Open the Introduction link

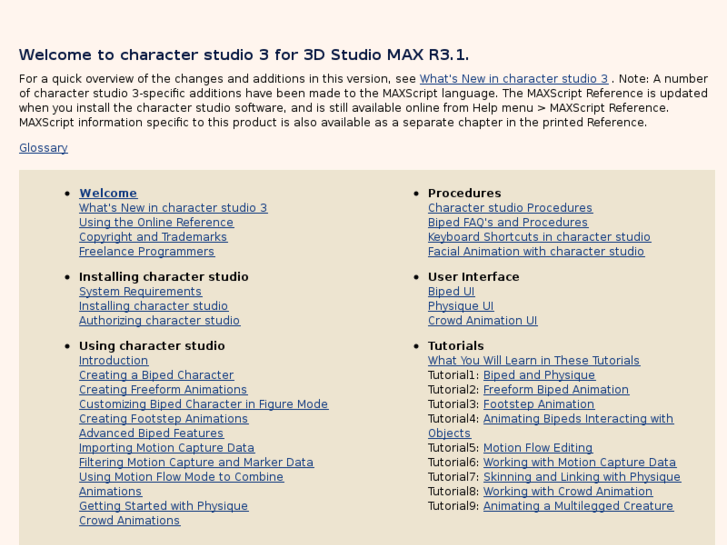(x=114, y=360)
